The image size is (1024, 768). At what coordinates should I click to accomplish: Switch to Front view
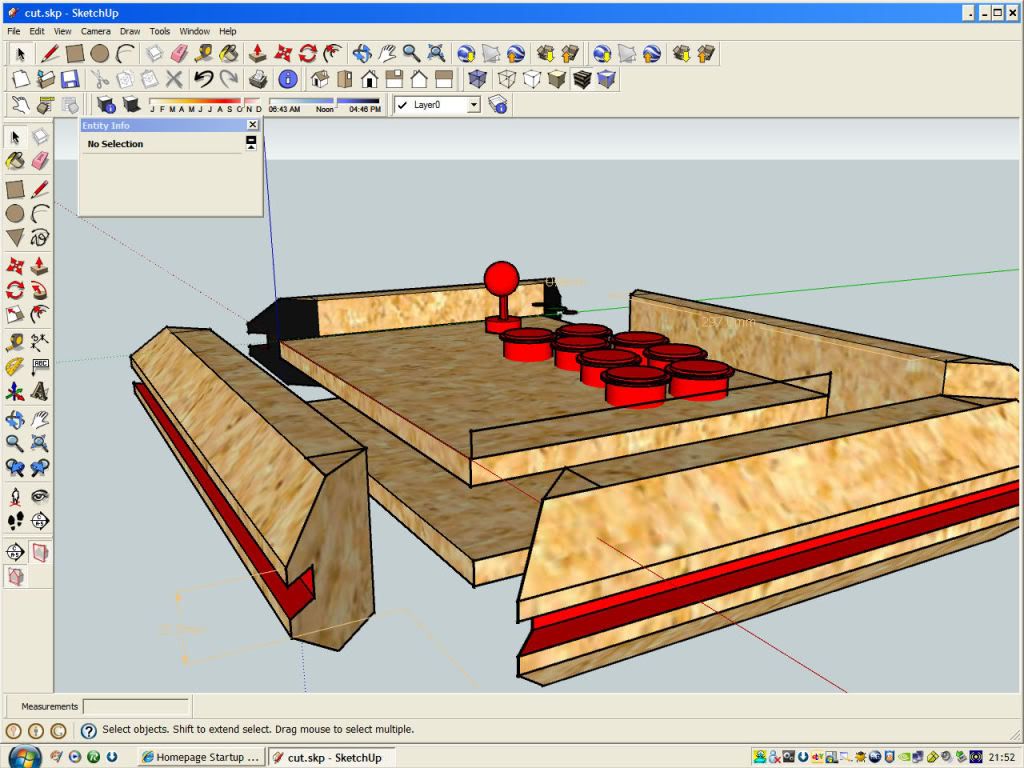370,80
